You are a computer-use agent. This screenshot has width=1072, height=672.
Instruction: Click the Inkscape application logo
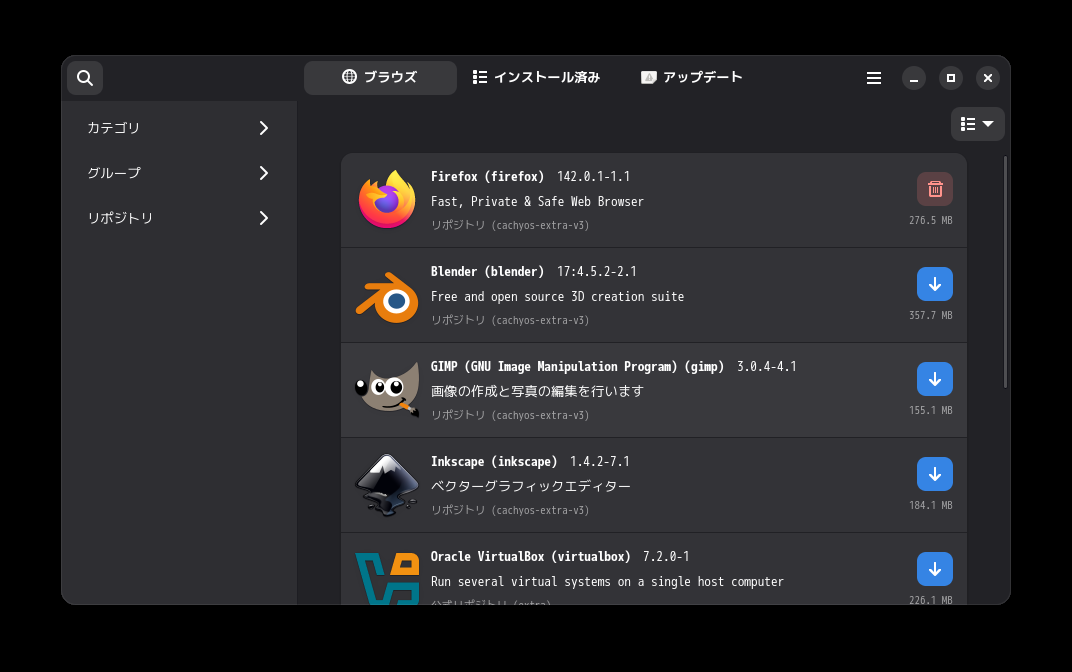tap(387, 485)
